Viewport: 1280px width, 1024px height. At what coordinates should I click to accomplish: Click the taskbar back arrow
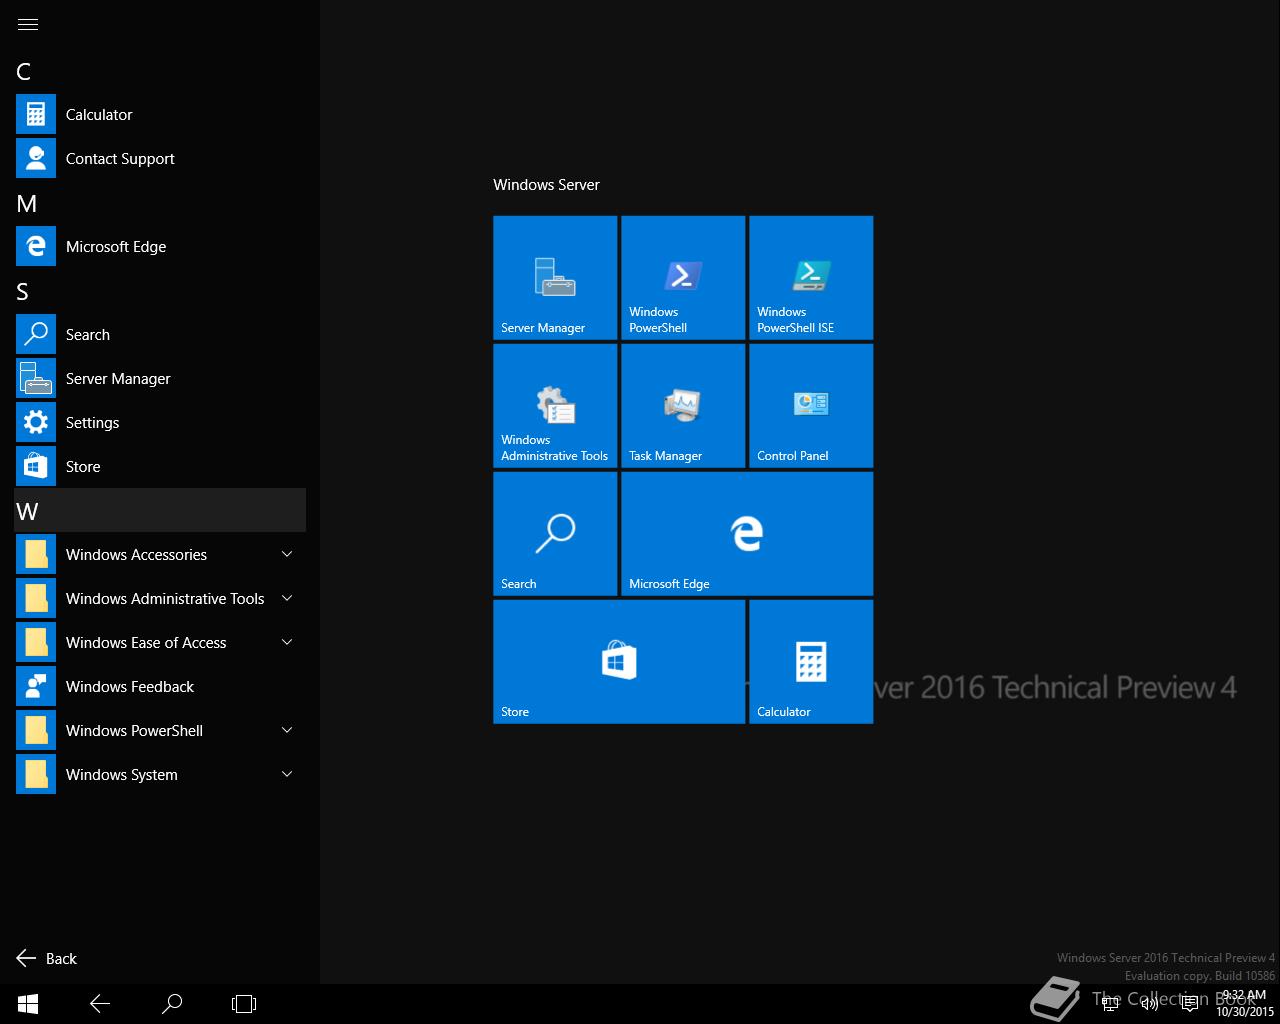click(x=100, y=1004)
